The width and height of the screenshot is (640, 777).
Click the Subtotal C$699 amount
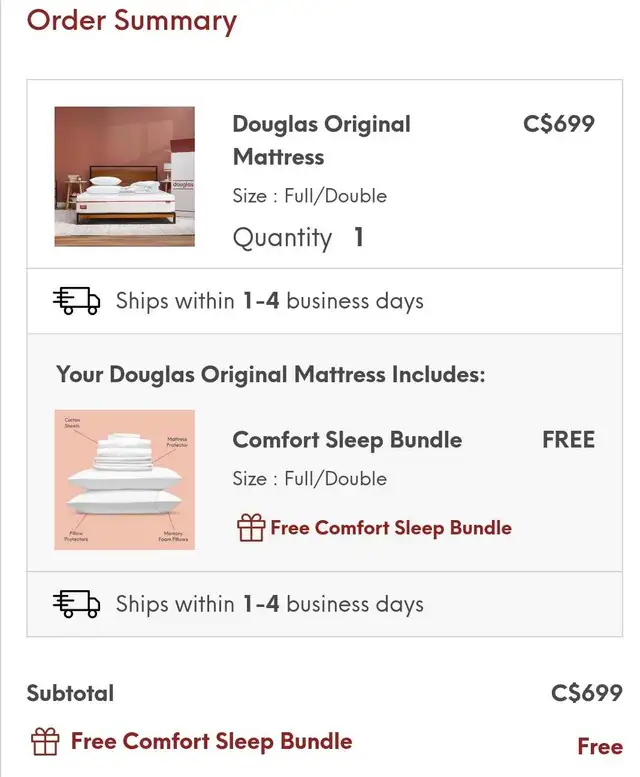[x=587, y=693]
